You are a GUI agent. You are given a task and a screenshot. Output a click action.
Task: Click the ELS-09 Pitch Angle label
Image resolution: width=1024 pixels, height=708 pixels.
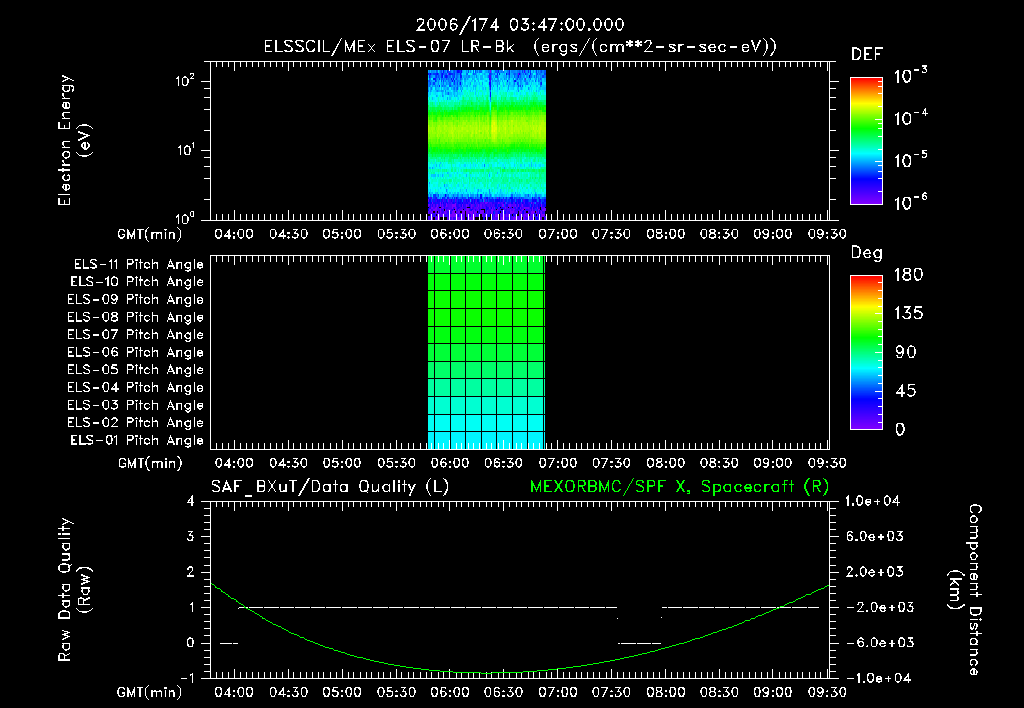(x=135, y=300)
